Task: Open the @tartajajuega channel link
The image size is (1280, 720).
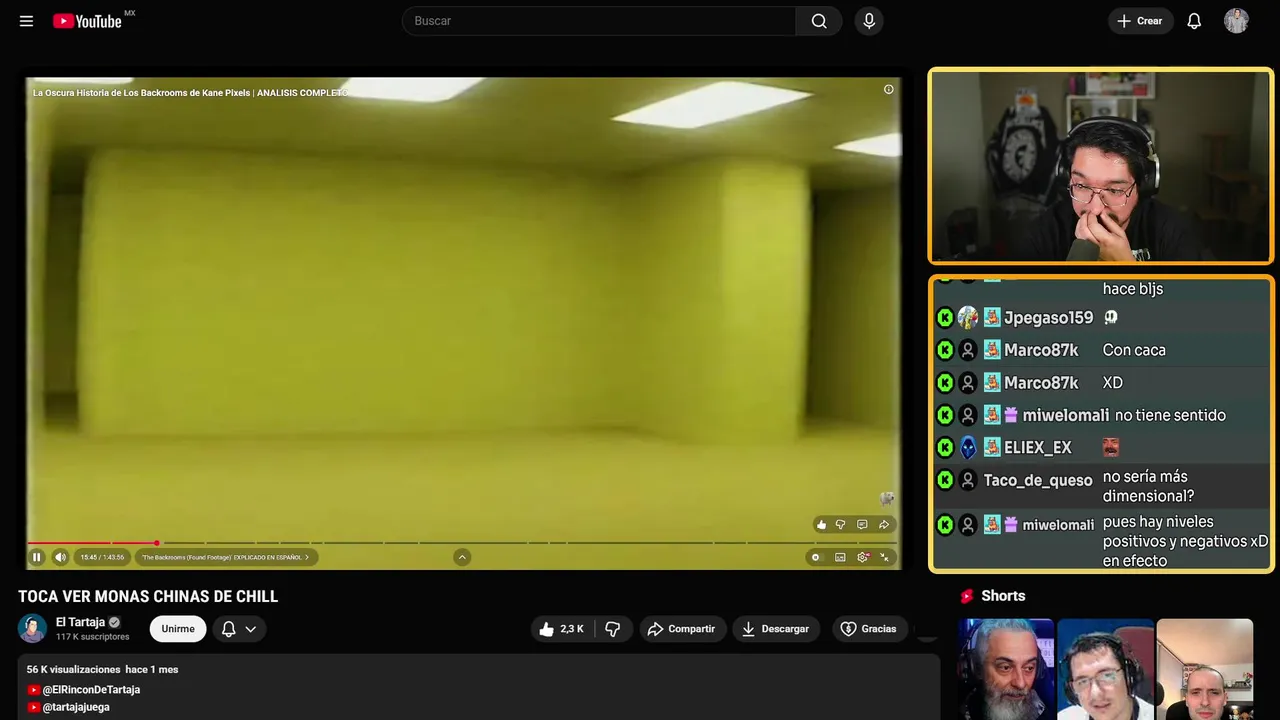Action: [76, 707]
